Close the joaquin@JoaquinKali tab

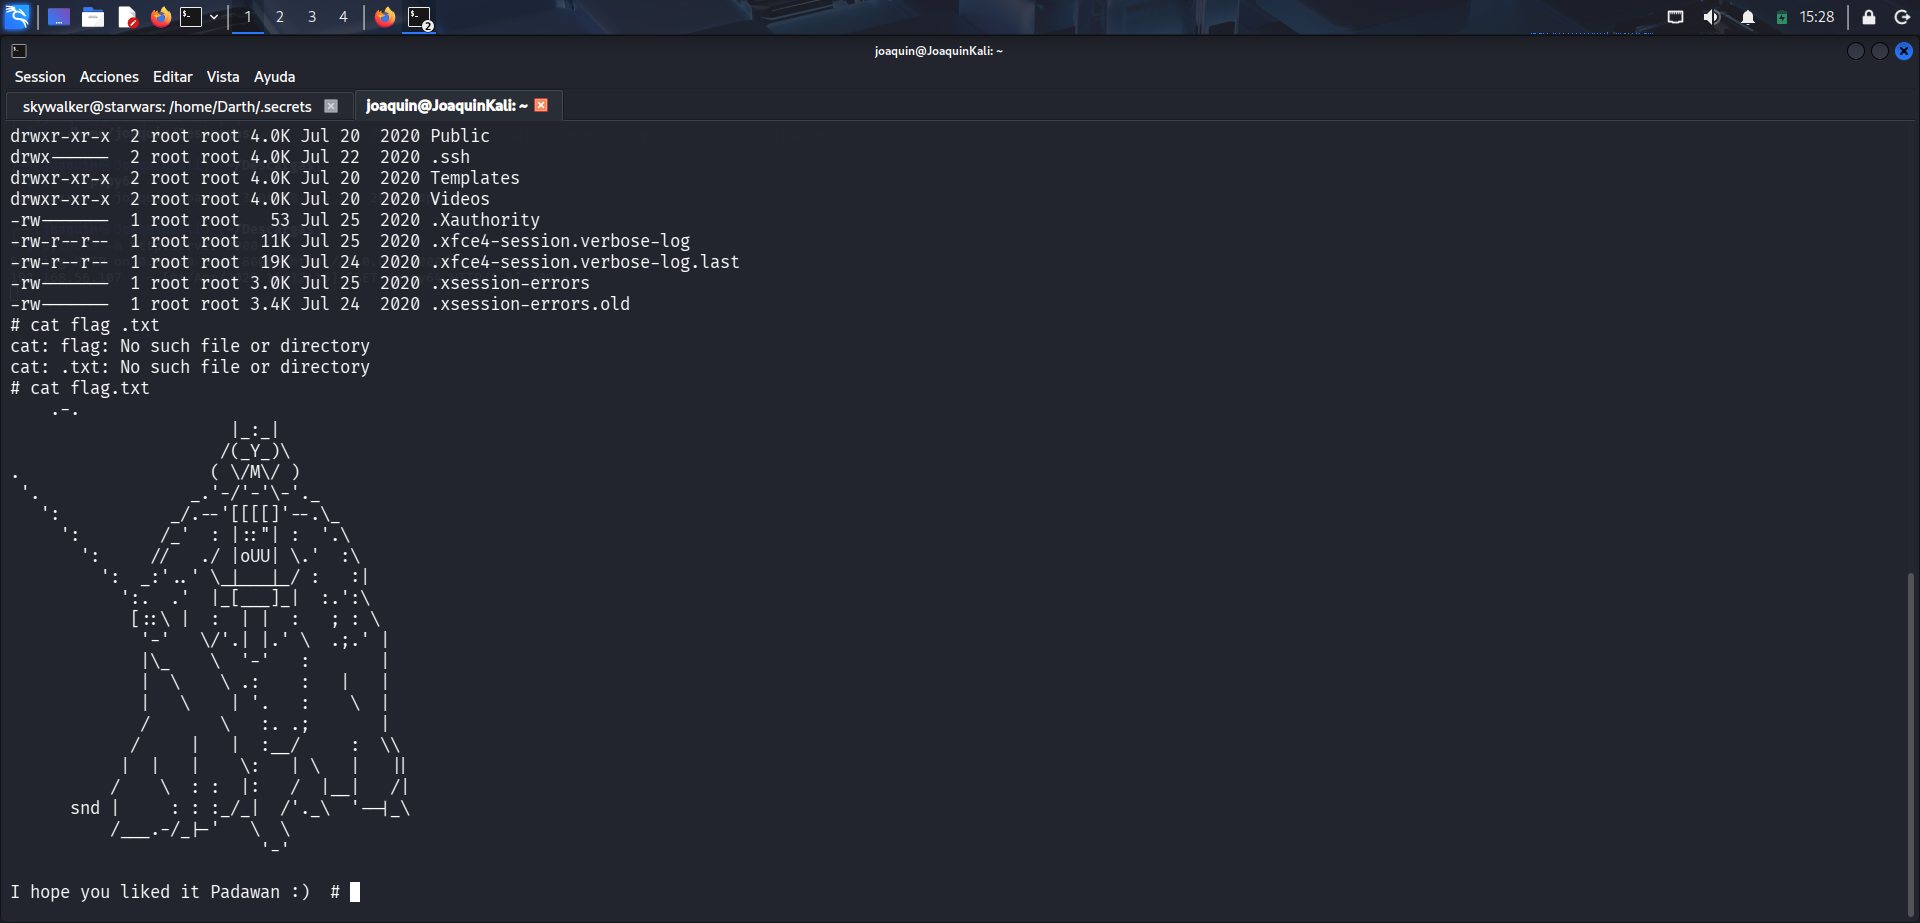pyautogui.click(x=541, y=105)
